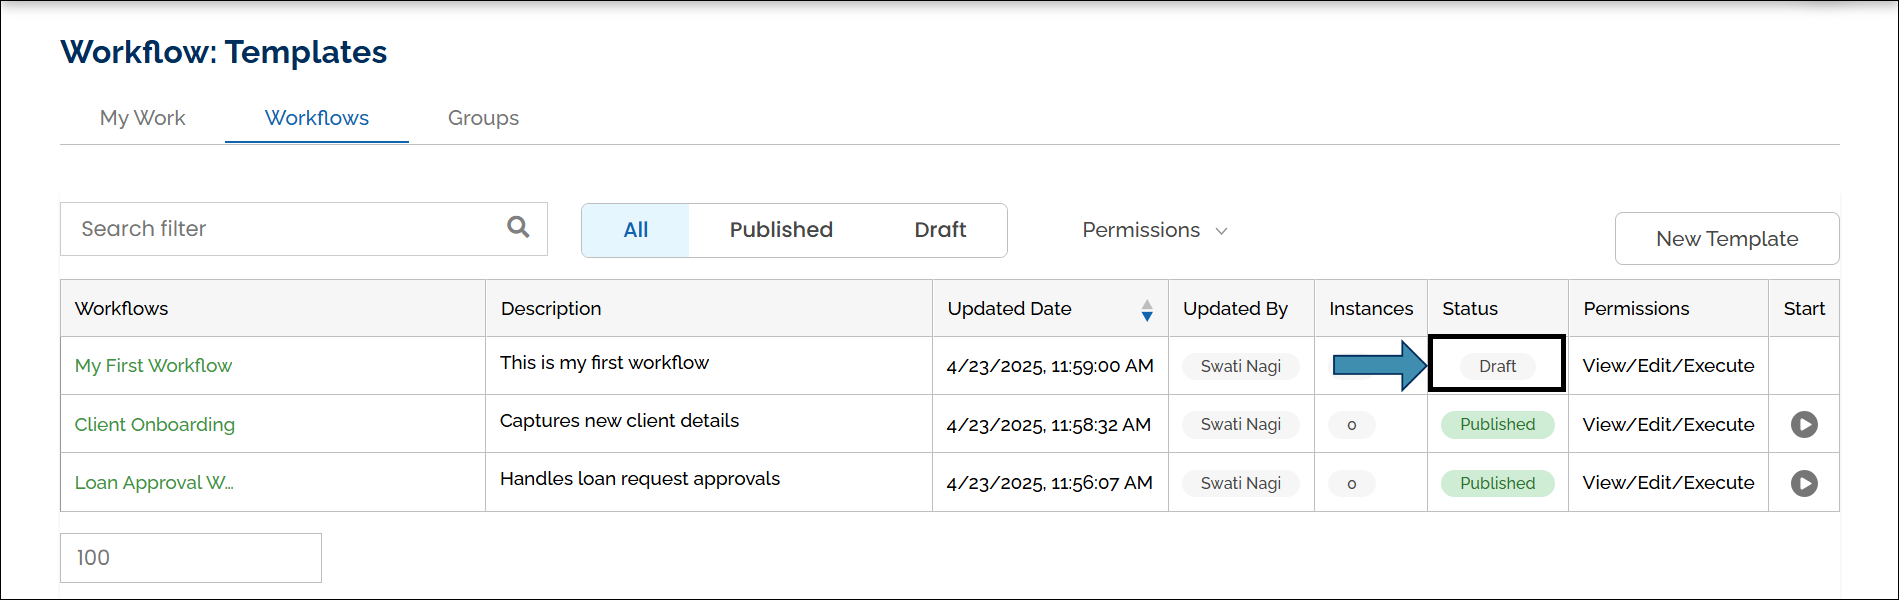Click the search magnifier icon
1899x600 pixels.
point(518,227)
